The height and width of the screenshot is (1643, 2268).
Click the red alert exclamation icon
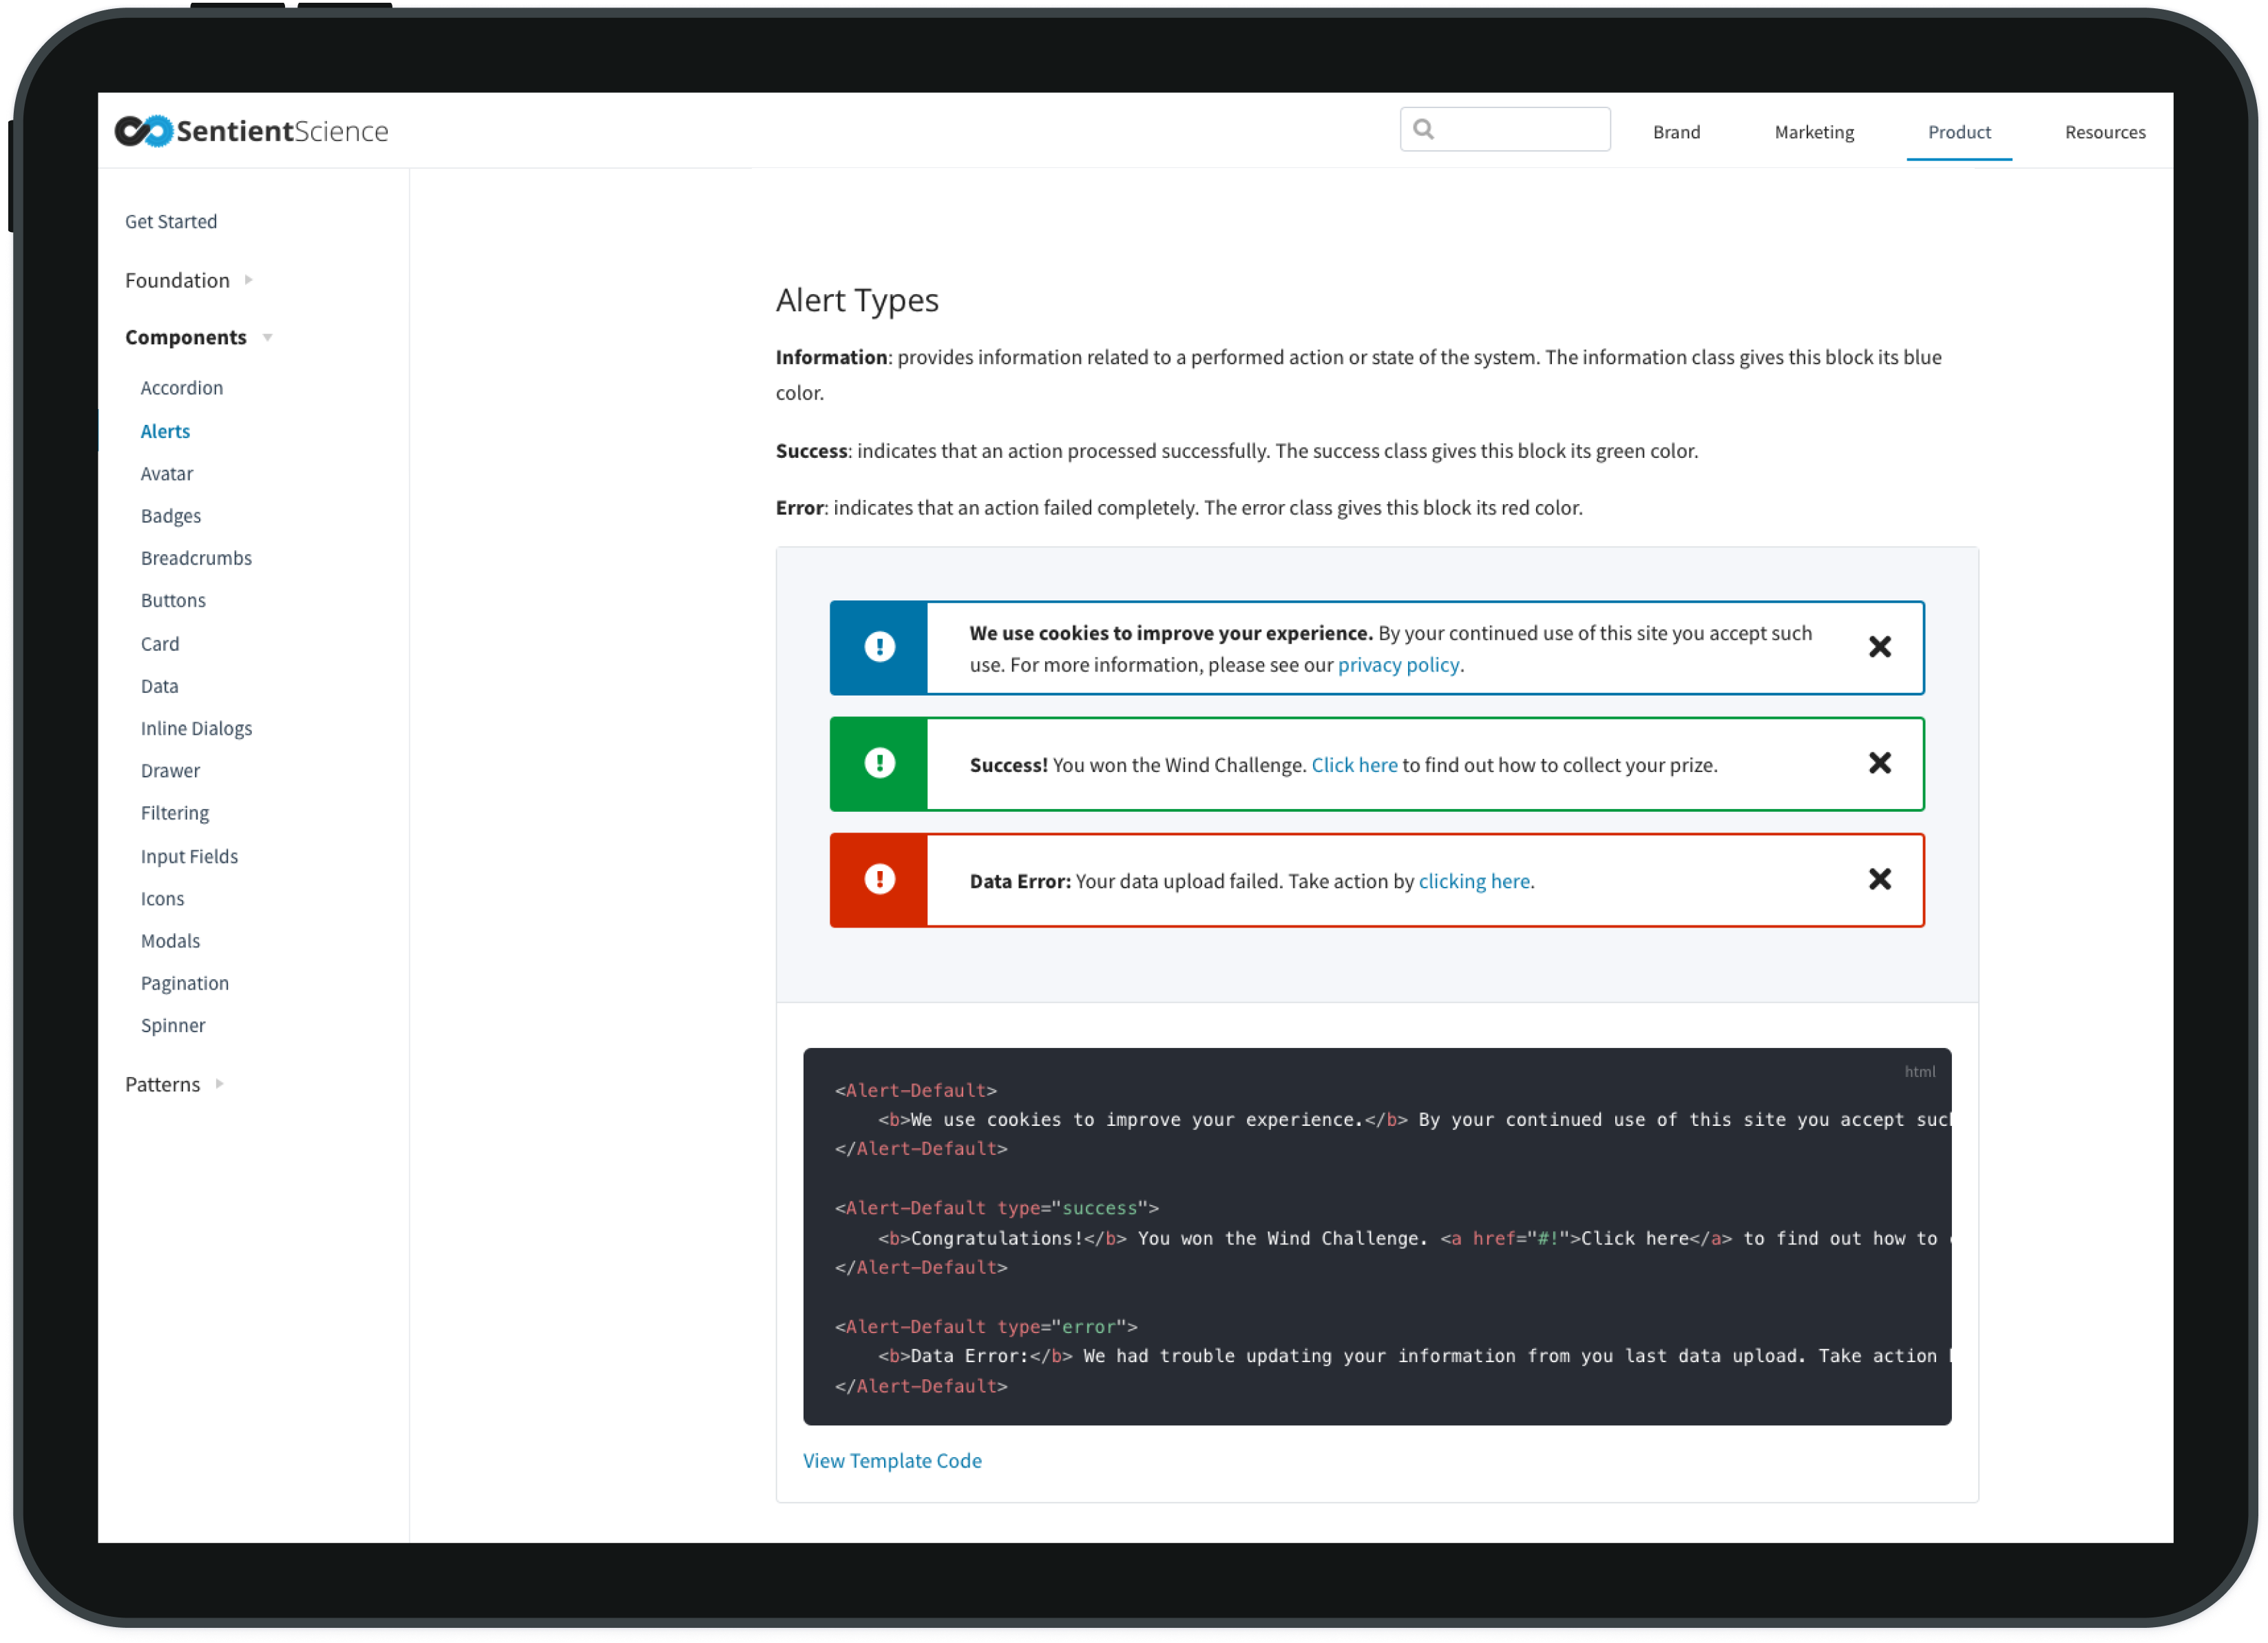click(879, 879)
